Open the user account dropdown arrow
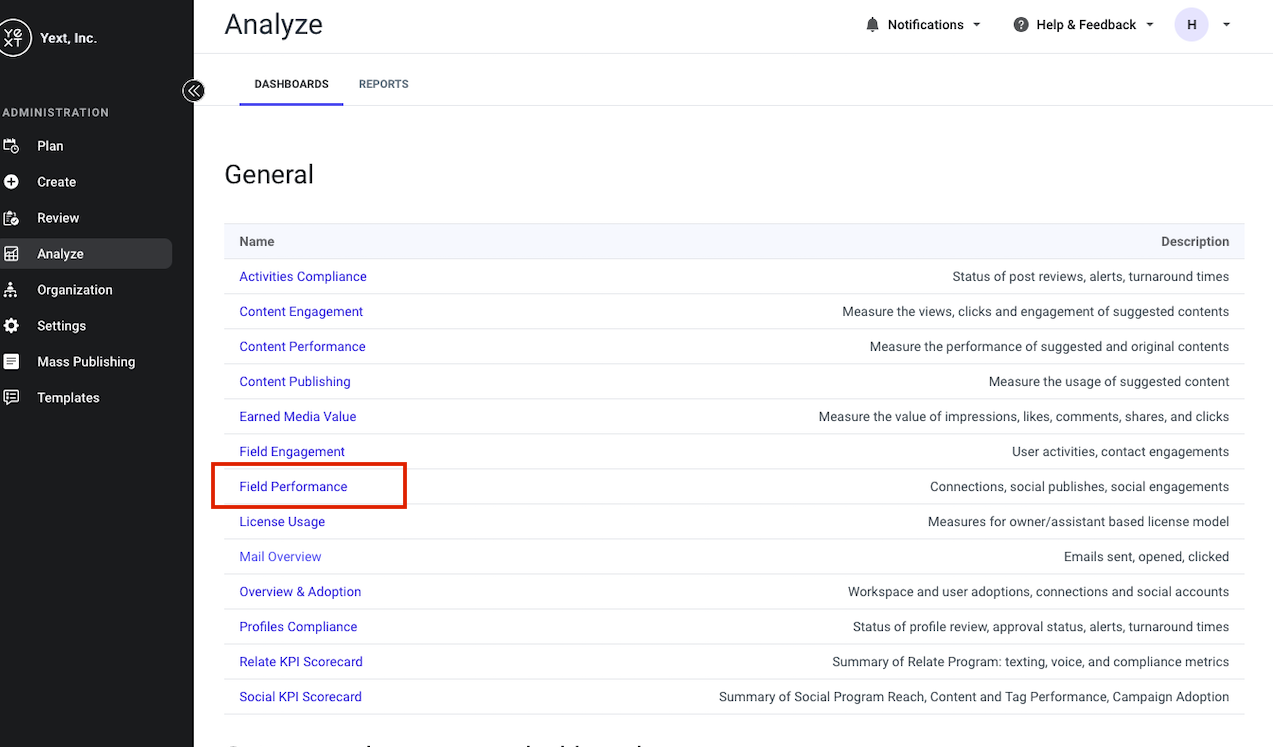Image resolution: width=1273 pixels, height=747 pixels. pos(1227,25)
